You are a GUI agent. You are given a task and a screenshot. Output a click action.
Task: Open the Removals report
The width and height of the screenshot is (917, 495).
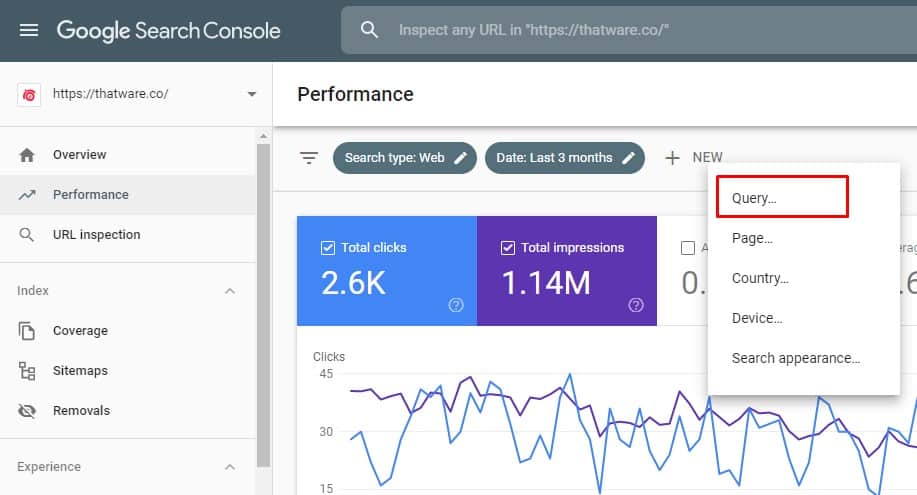(81, 411)
